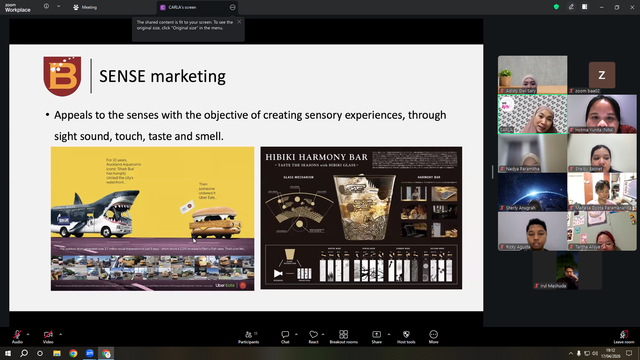Screen dimensions: 640x360
Task: Start camera with the Video button
Action: (48, 337)
